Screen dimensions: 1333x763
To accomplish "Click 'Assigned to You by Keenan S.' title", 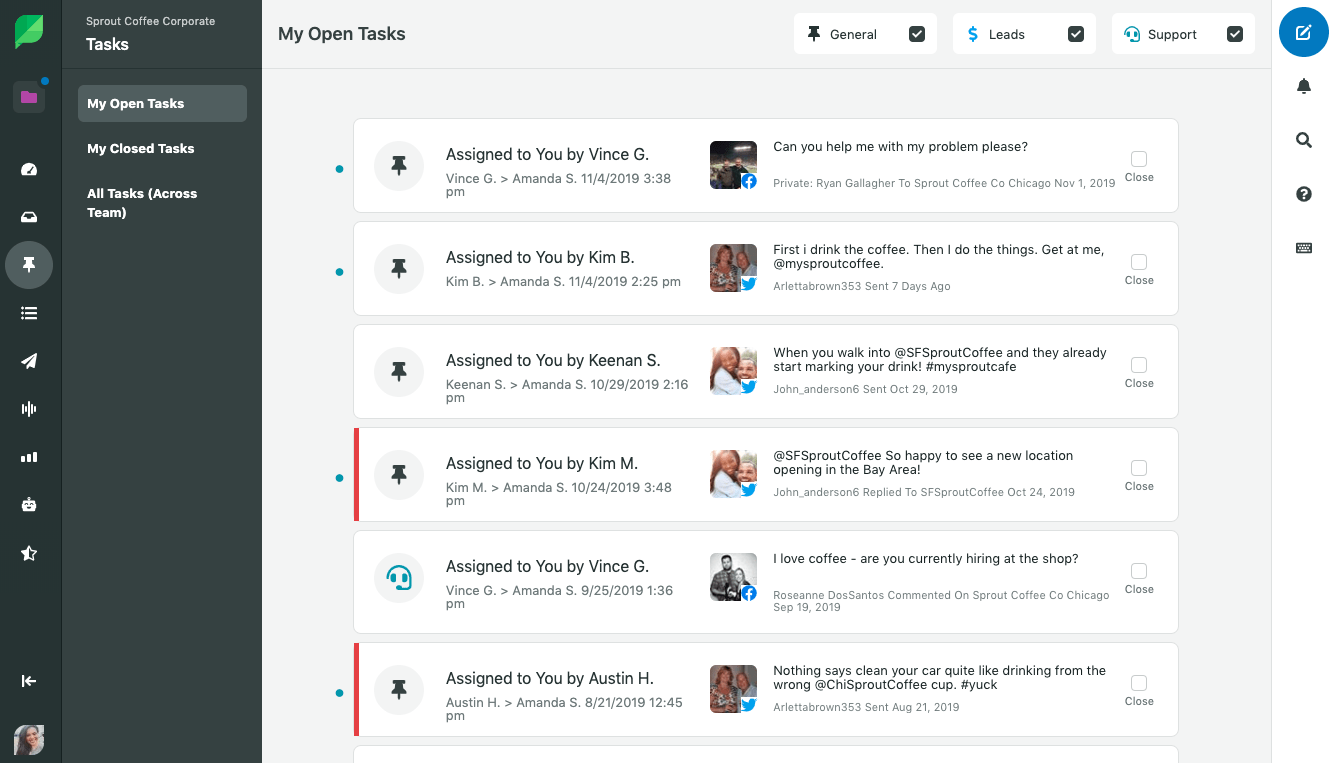I will pos(553,361).
